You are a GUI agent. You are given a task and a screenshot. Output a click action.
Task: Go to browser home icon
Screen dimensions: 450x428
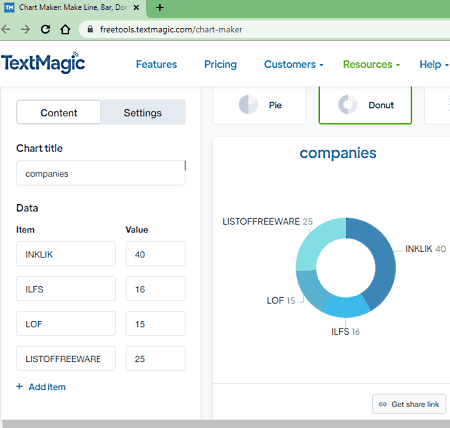point(65,30)
